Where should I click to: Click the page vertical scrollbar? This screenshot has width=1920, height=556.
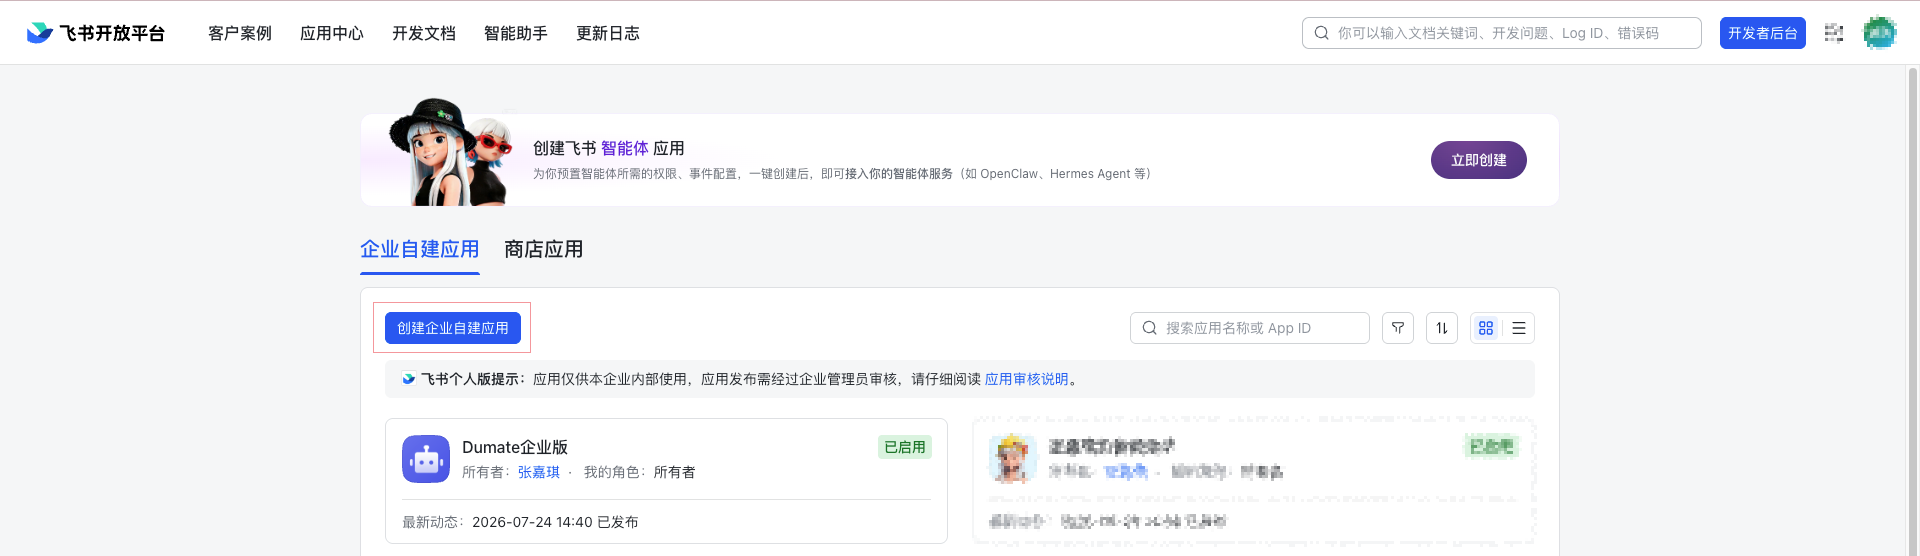(1913, 310)
